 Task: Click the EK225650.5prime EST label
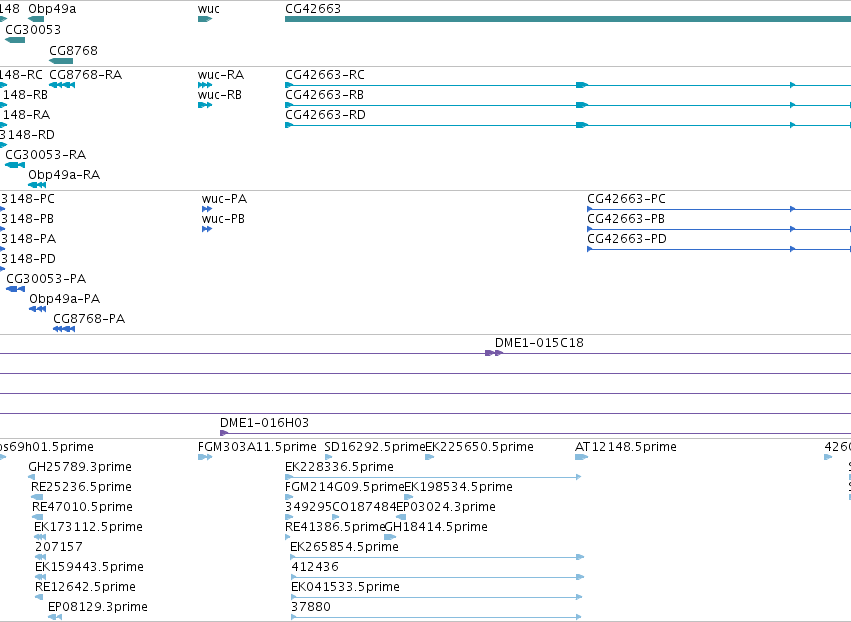point(479,447)
